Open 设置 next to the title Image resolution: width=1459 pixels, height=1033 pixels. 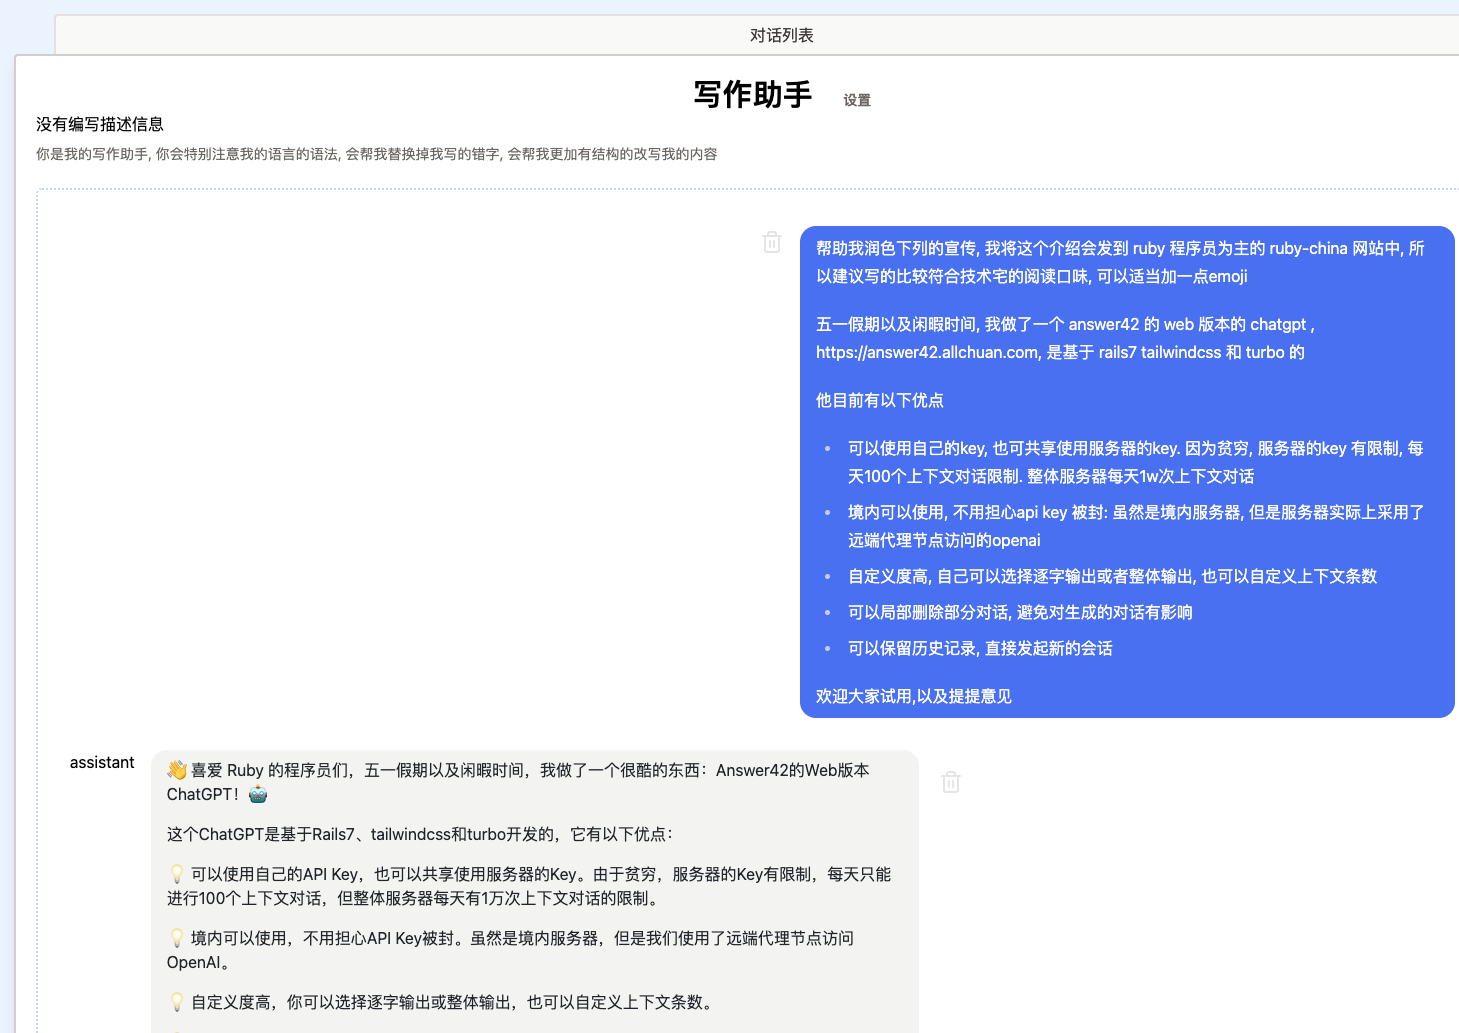pyautogui.click(x=857, y=100)
